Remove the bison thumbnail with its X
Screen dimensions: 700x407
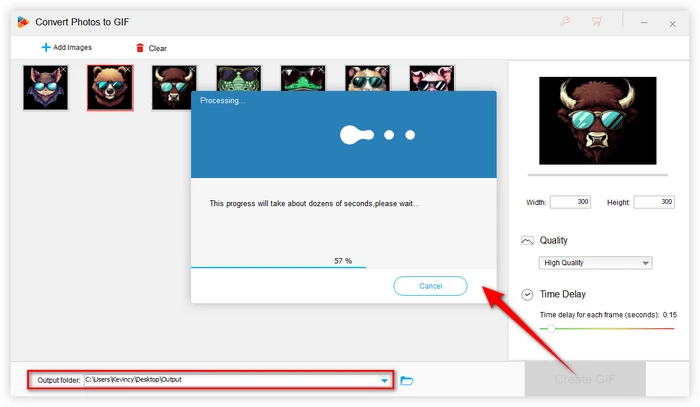click(192, 70)
